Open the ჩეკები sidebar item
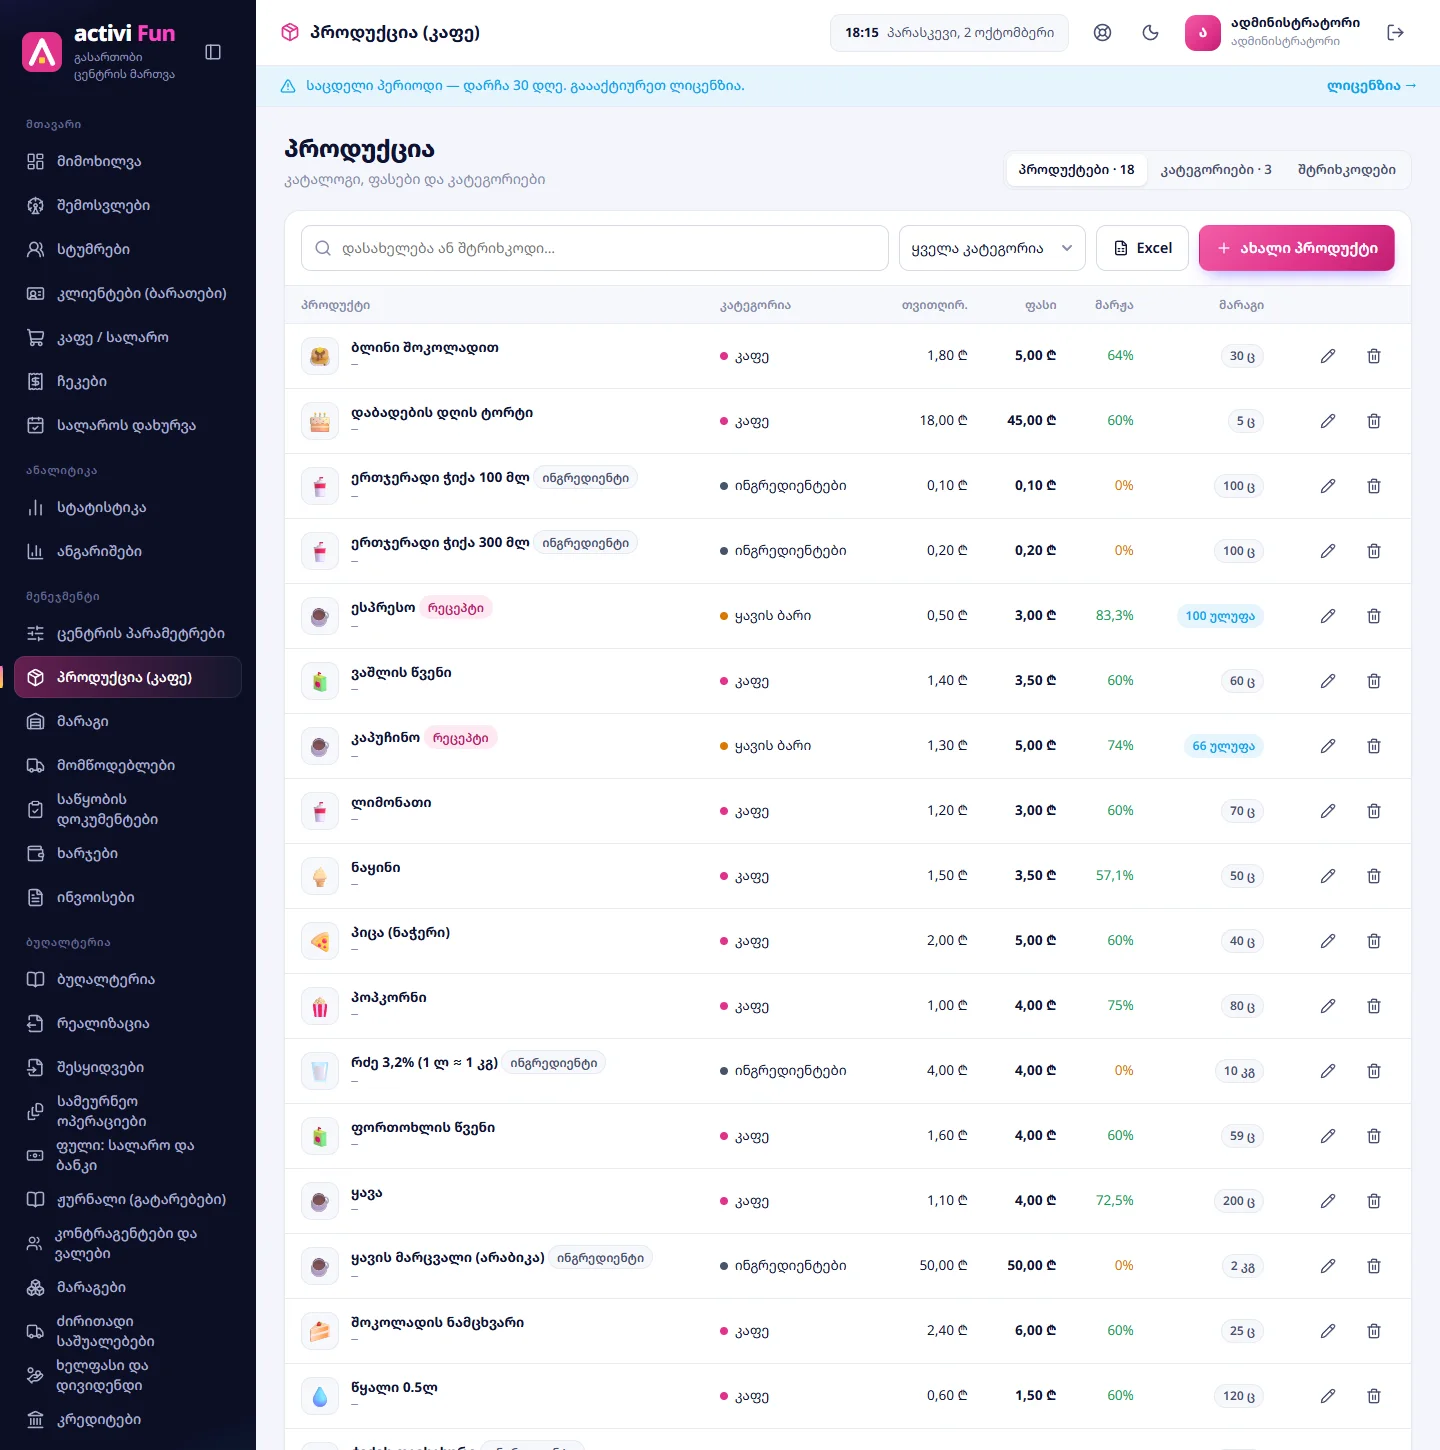Viewport: 1440px width, 1450px height. coord(128,382)
